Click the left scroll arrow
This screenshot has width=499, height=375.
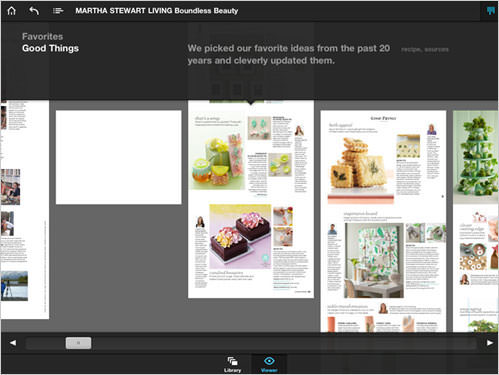coord(13,343)
